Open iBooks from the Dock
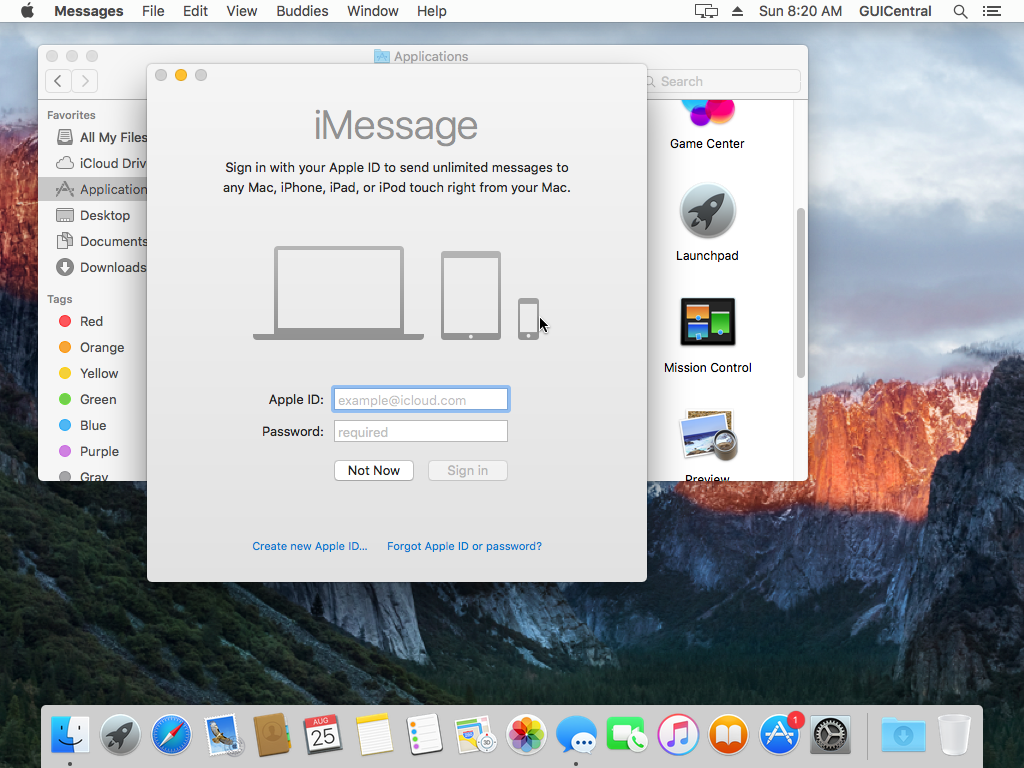 click(728, 735)
